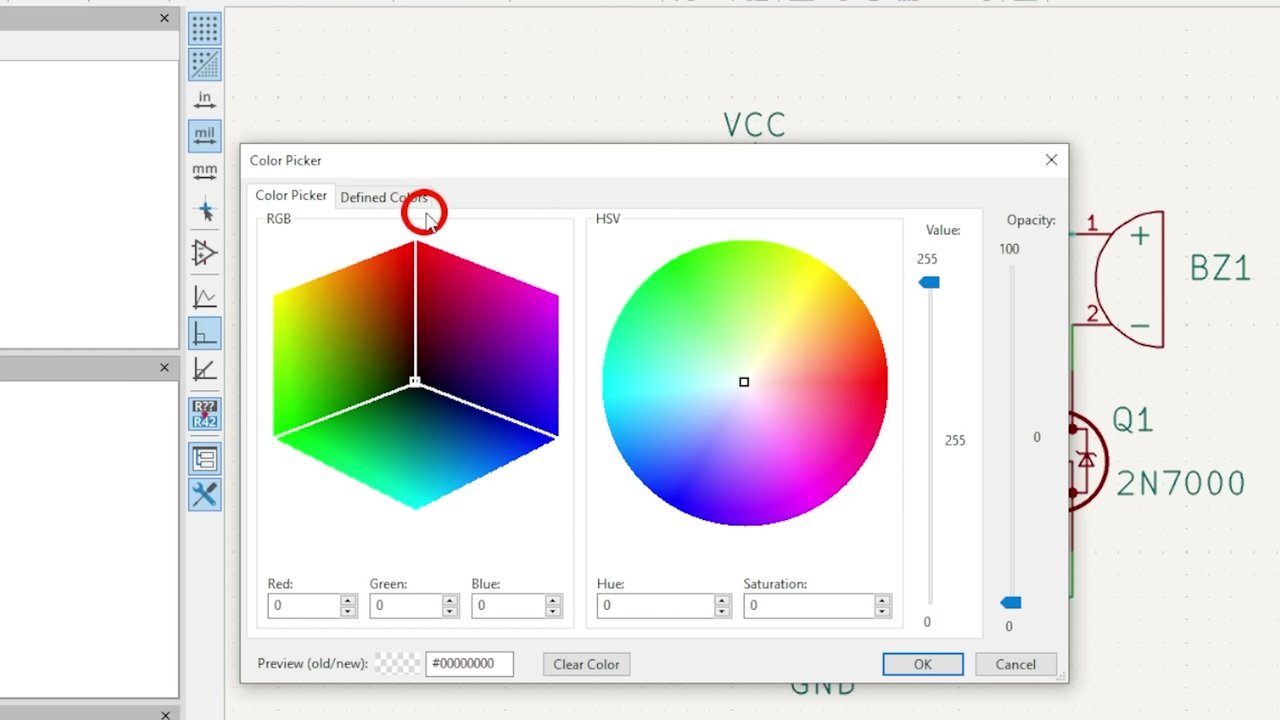Switch units to inches
Screen dimensions: 1280x720
click(204, 99)
